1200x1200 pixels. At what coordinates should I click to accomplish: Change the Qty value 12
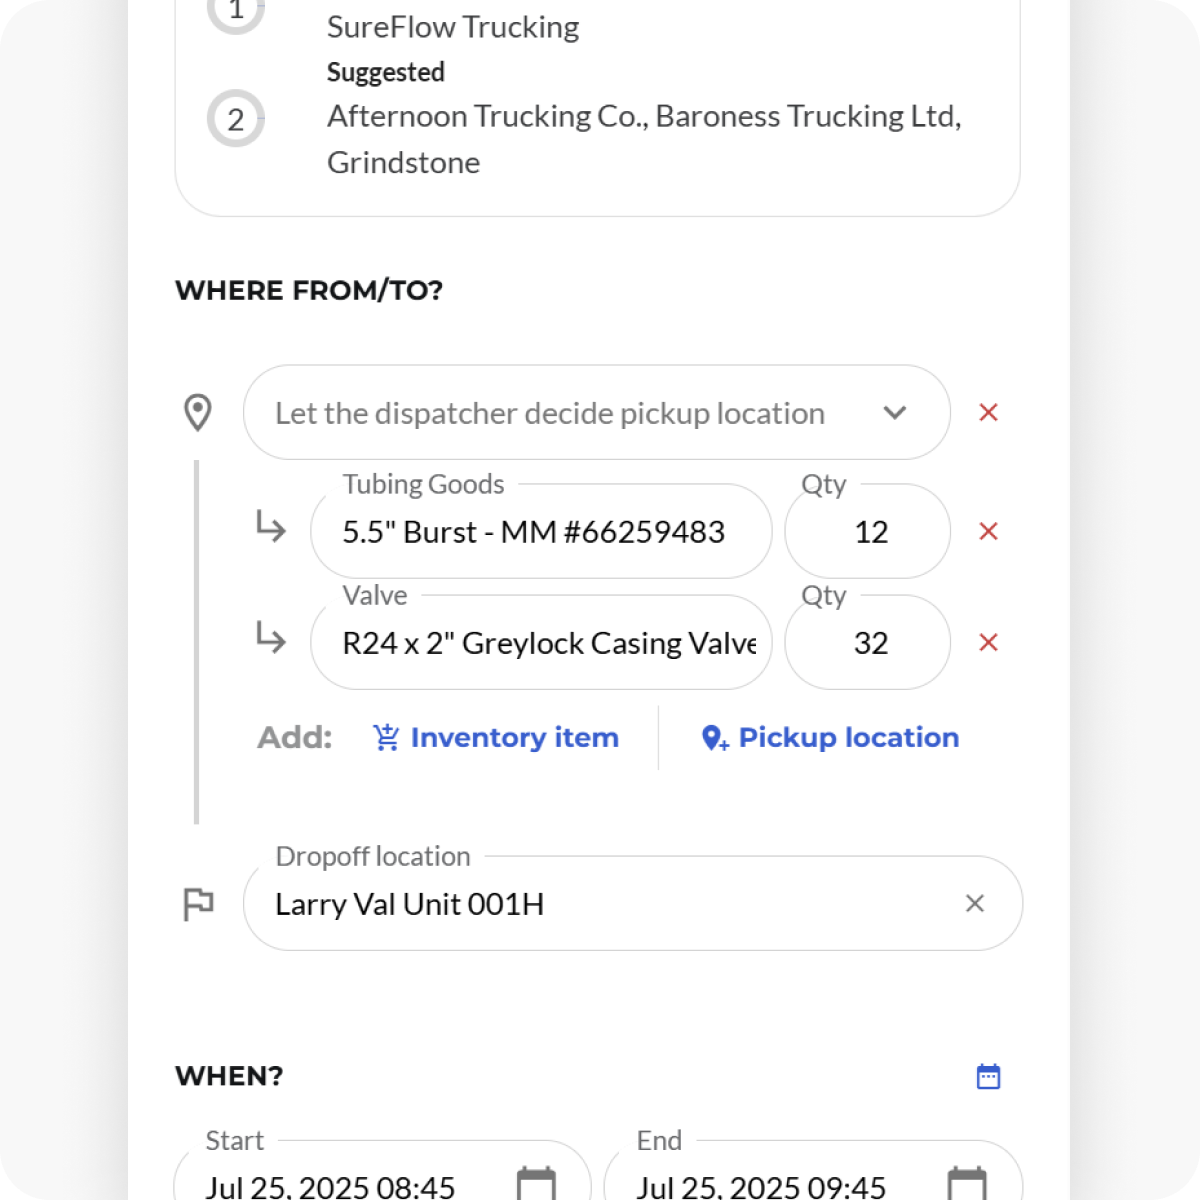[867, 531]
